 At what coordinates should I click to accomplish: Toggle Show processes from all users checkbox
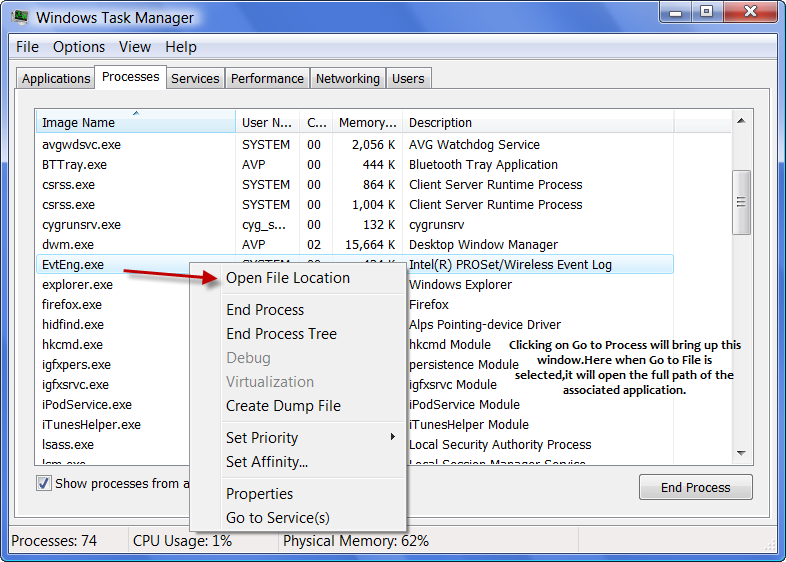point(44,483)
